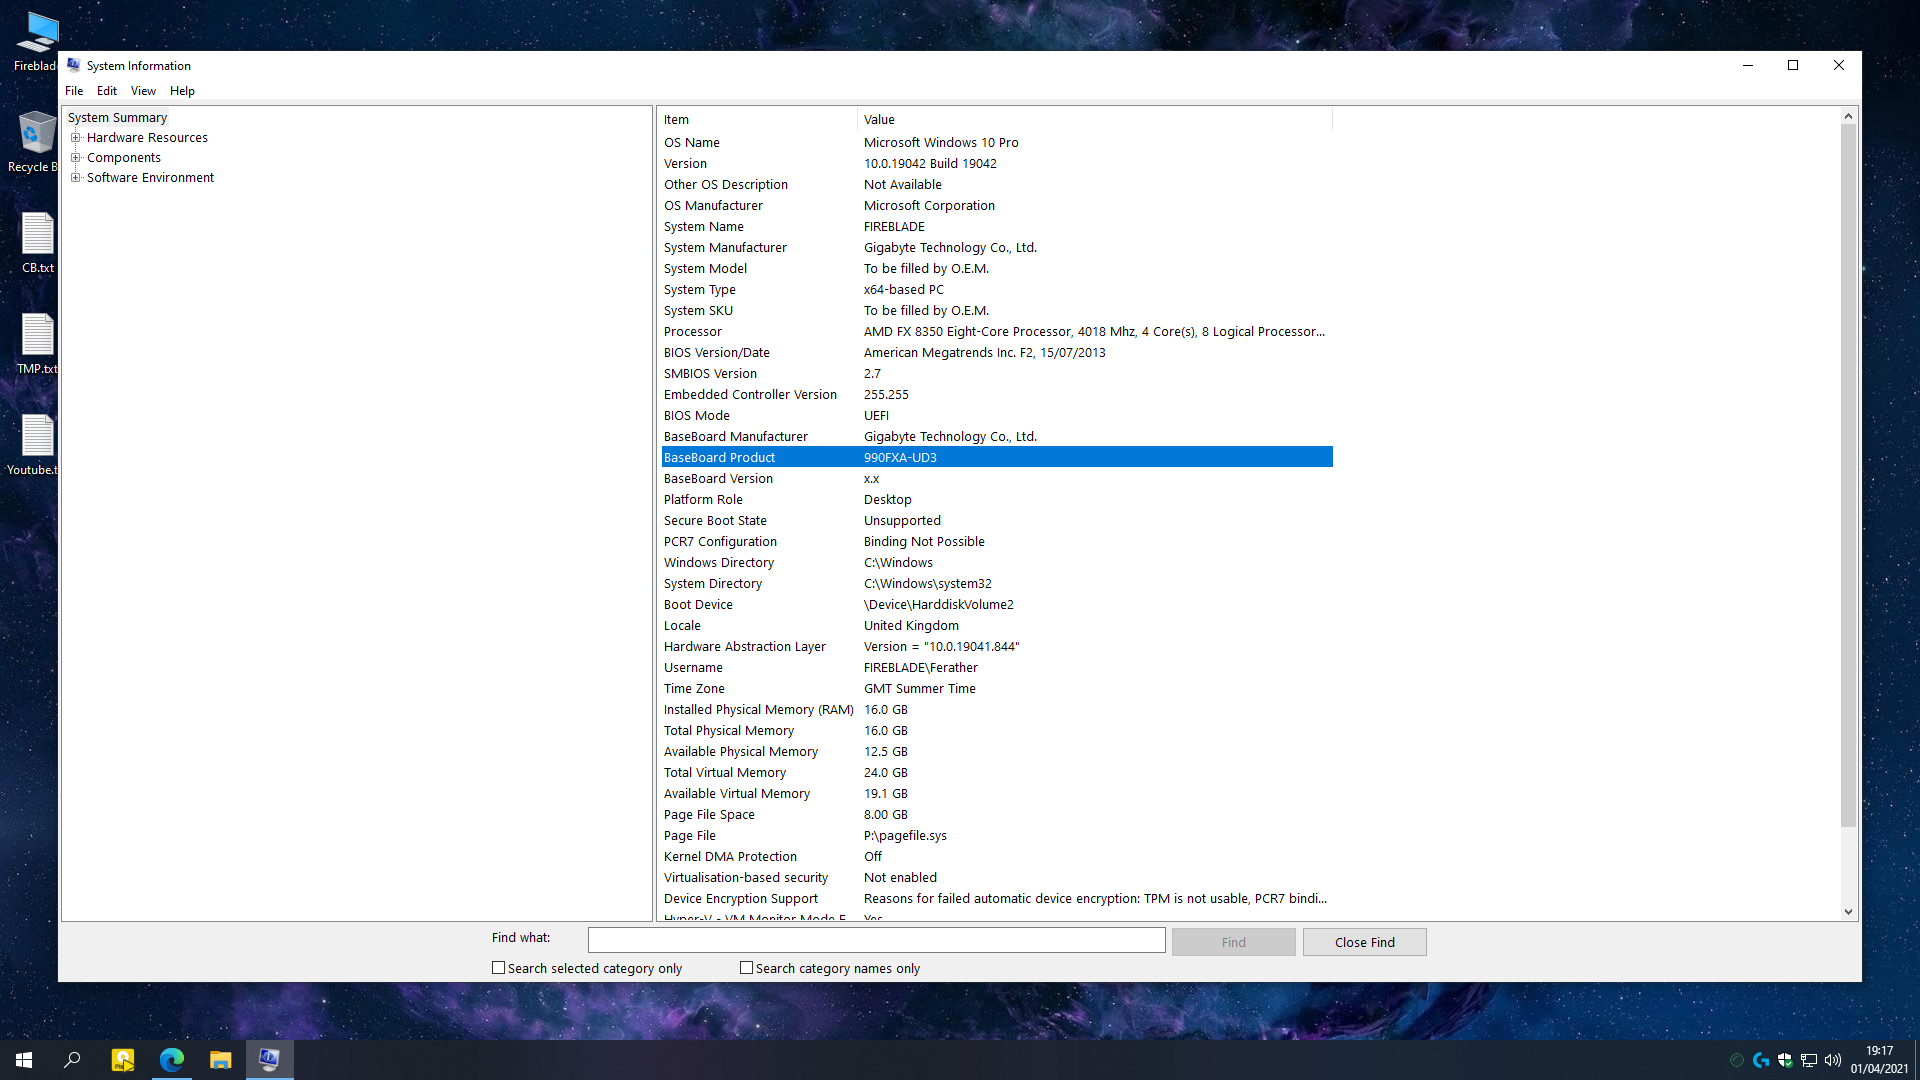This screenshot has height=1080, width=1920.
Task: Select the Youtube text file on desktop
Action: 36,445
